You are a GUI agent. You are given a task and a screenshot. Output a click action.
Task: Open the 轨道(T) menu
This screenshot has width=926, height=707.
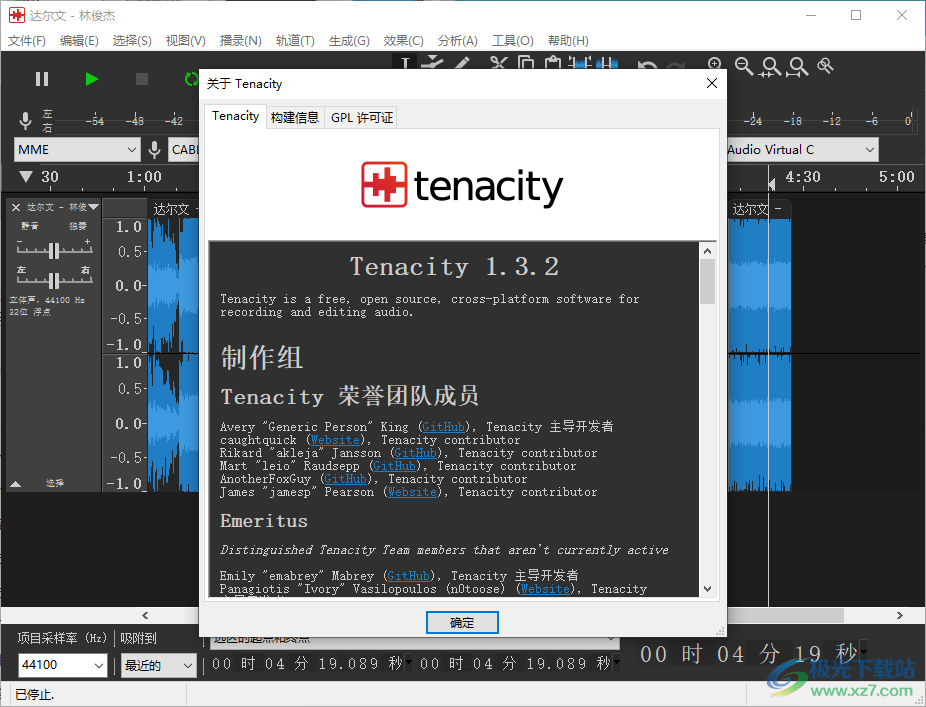[x=295, y=41]
